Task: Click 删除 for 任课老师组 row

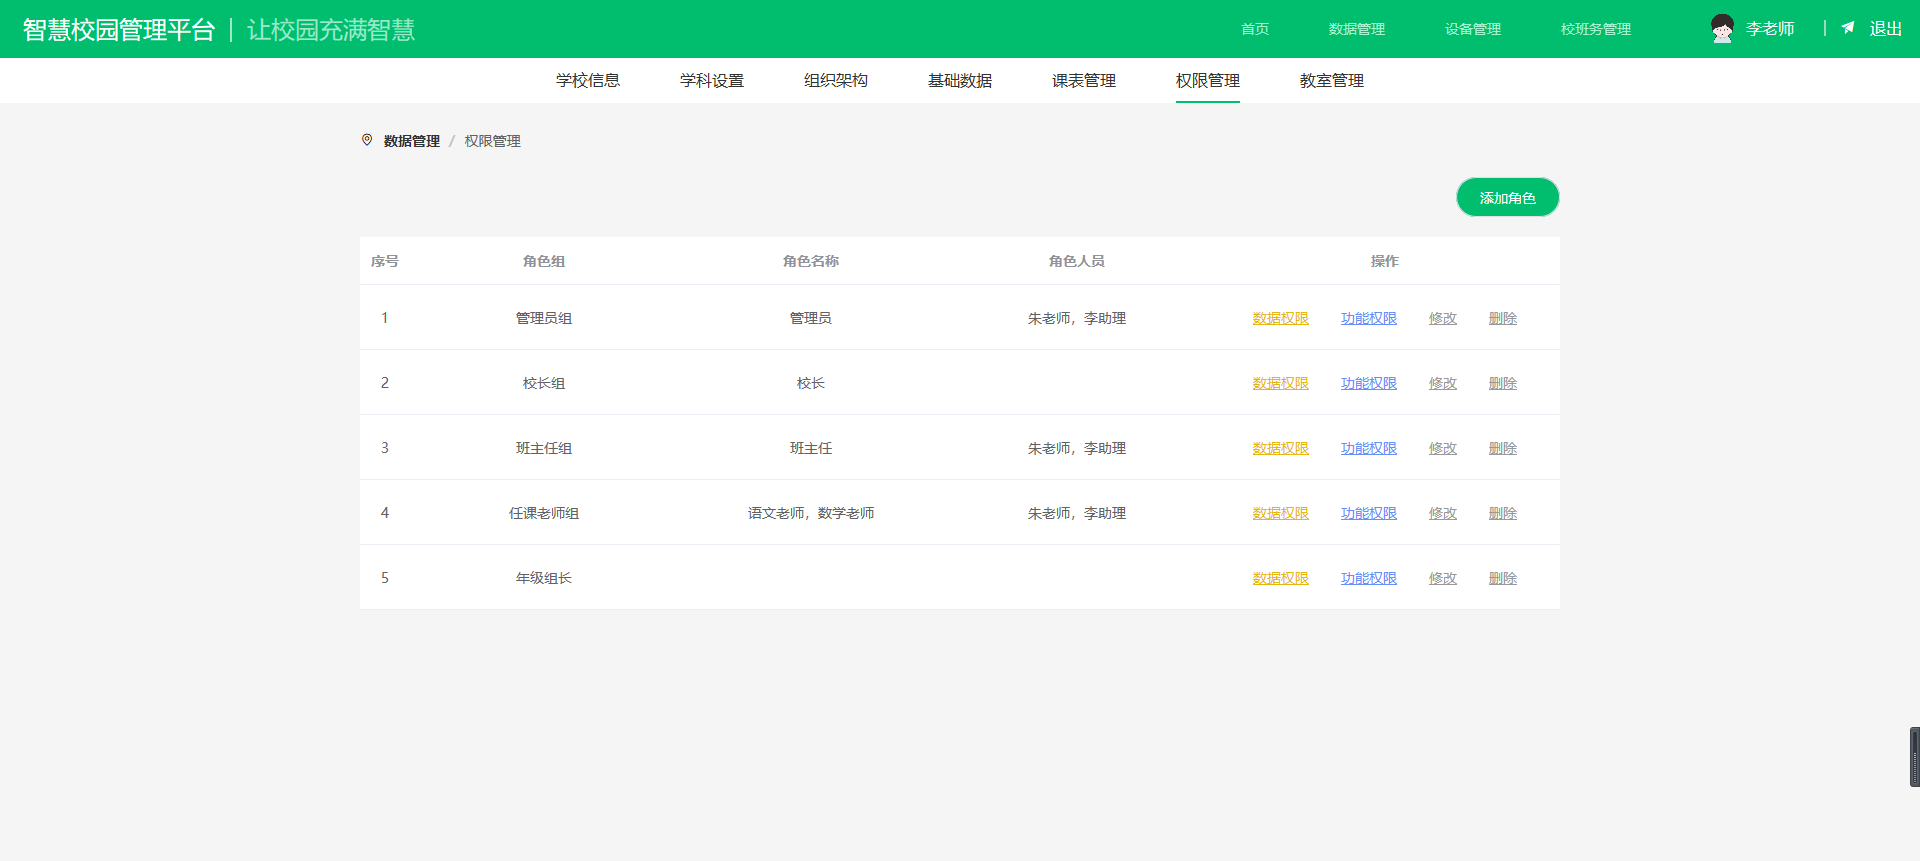Action: coord(1502,513)
